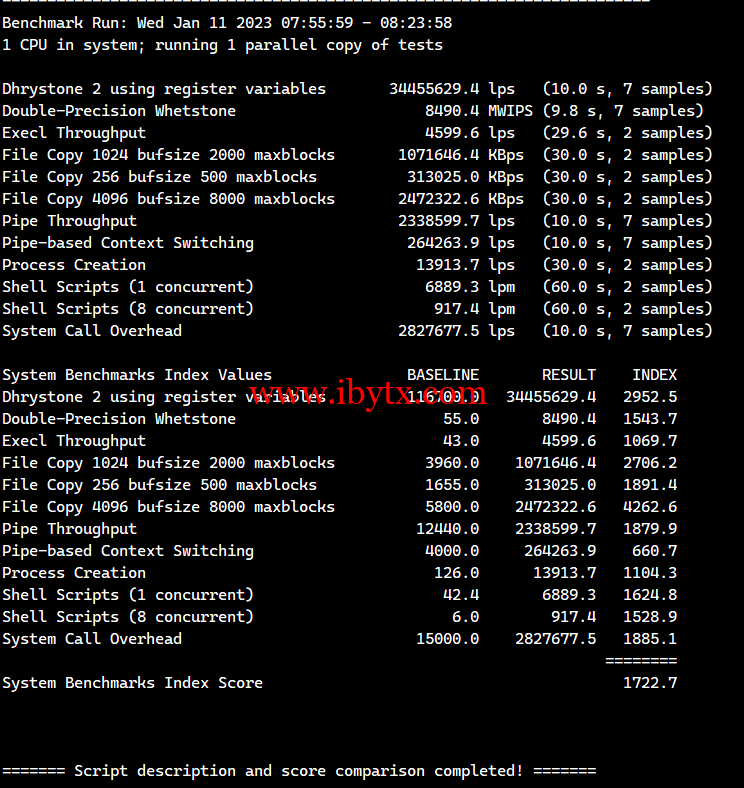Click the RESULT column header
Image resolution: width=744 pixels, height=788 pixels.
click(x=568, y=375)
